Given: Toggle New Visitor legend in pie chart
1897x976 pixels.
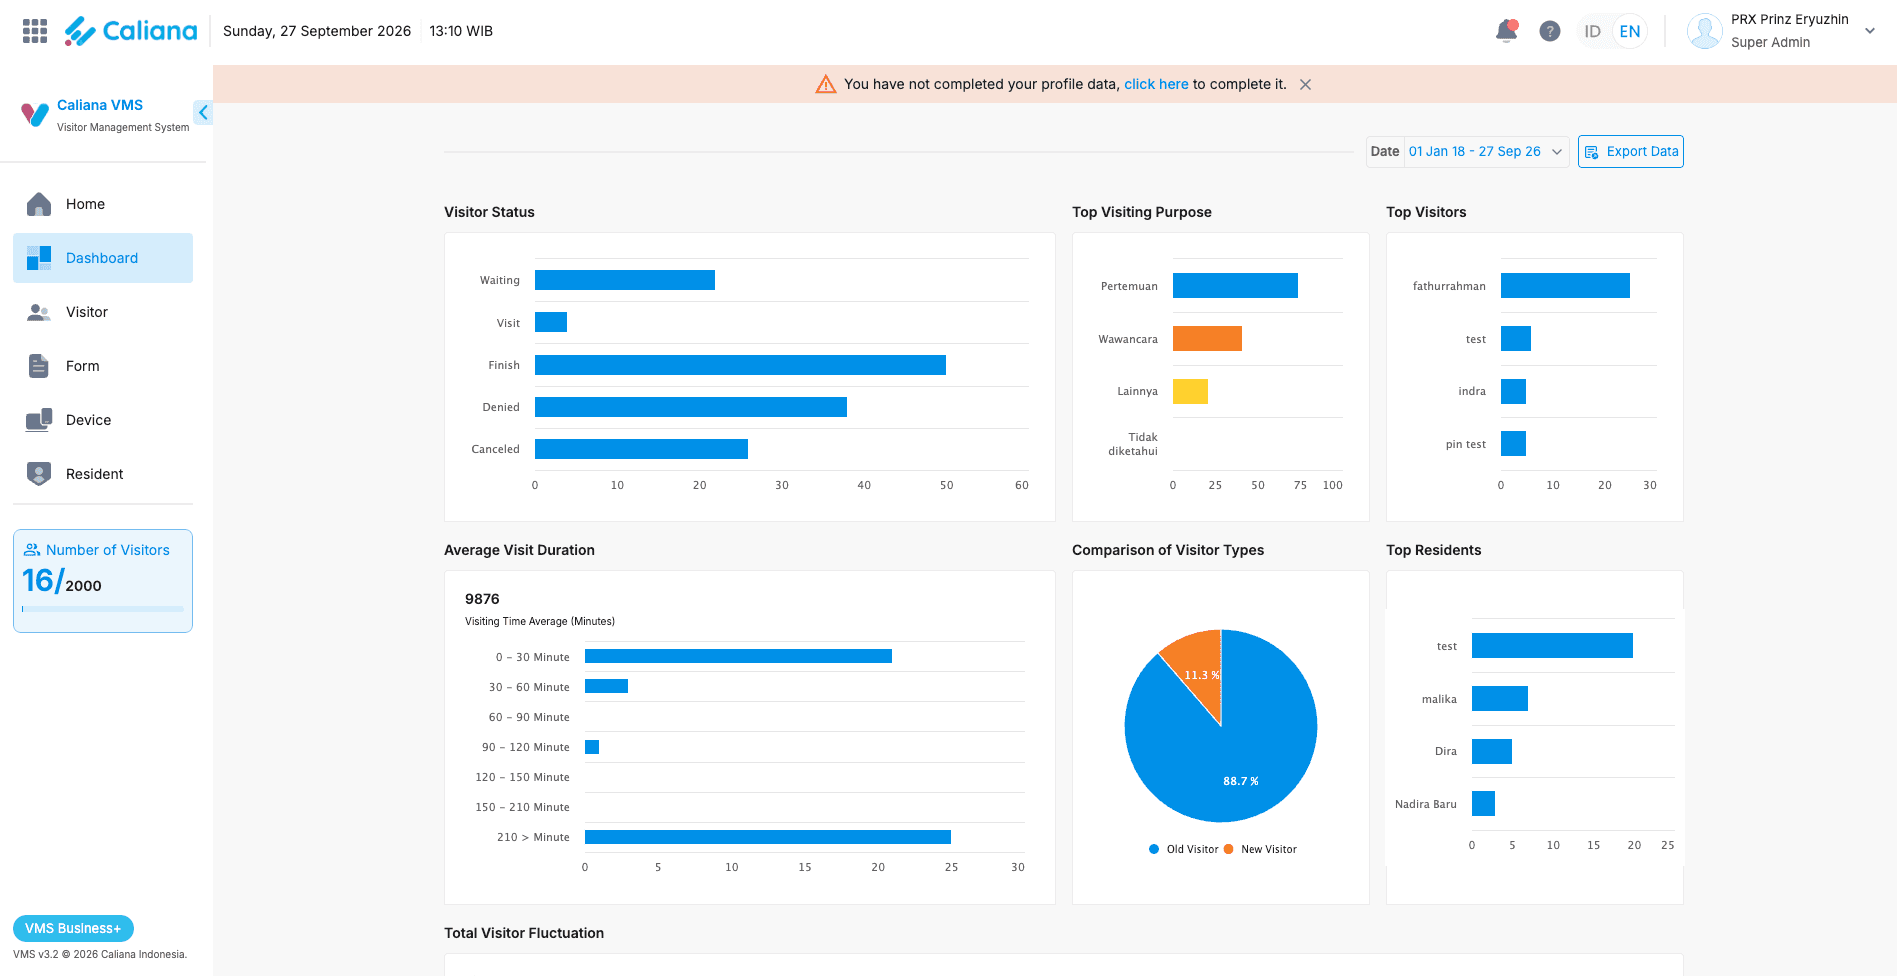Looking at the screenshot, I should coord(1260,849).
